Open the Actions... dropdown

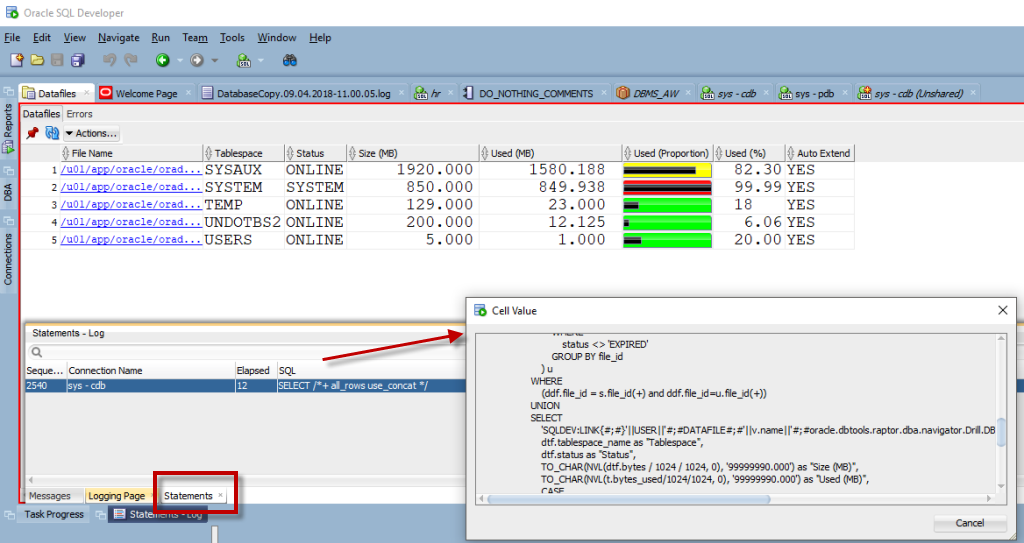[x=91, y=133]
